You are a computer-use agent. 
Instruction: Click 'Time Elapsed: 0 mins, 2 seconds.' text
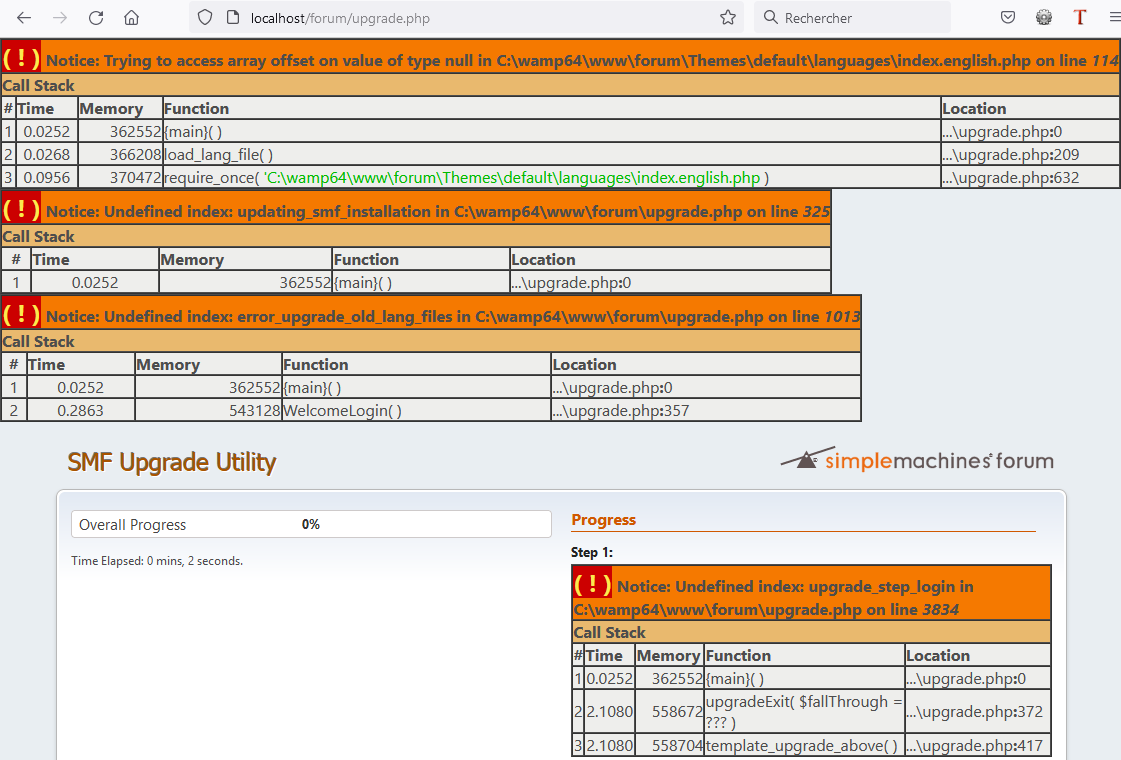[x=157, y=561]
